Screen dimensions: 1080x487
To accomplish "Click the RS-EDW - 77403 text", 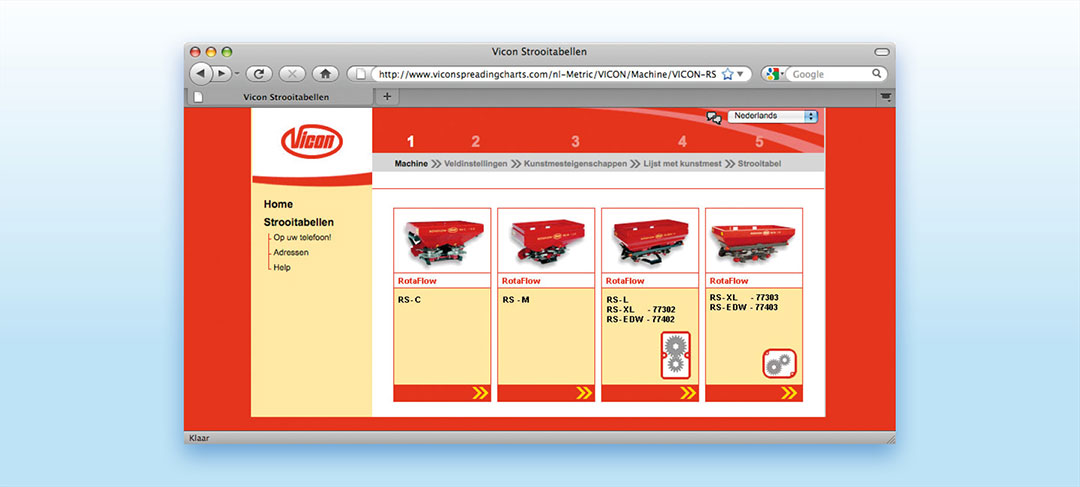I will (744, 307).
